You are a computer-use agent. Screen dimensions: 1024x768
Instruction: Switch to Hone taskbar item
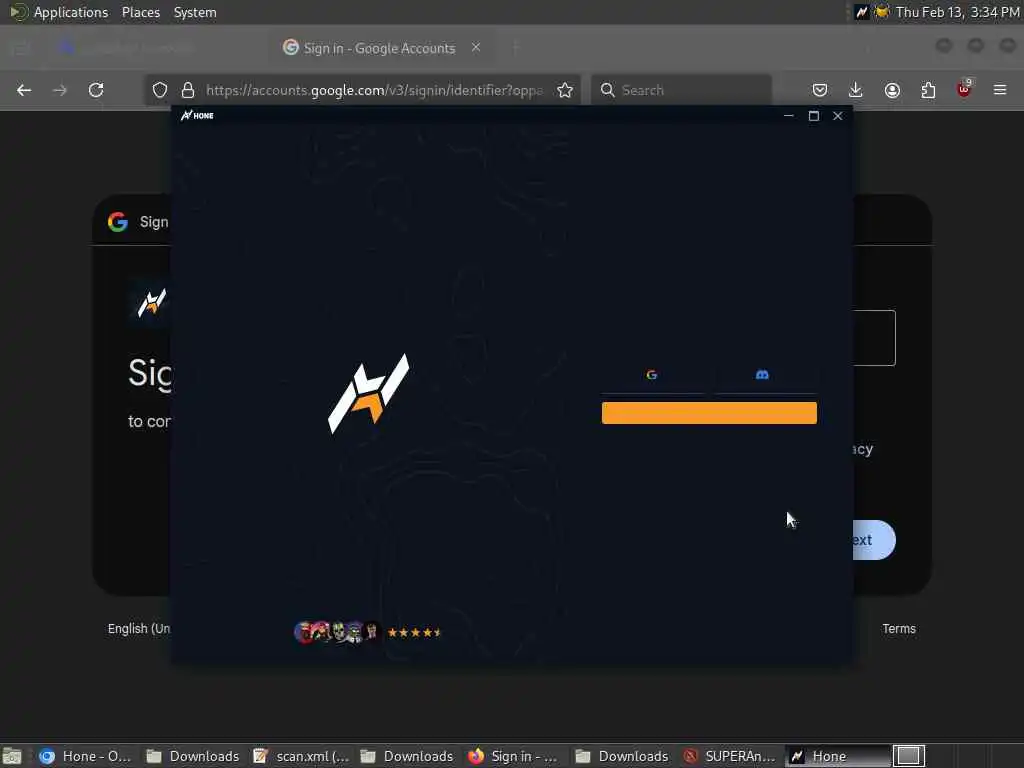click(837, 756)
